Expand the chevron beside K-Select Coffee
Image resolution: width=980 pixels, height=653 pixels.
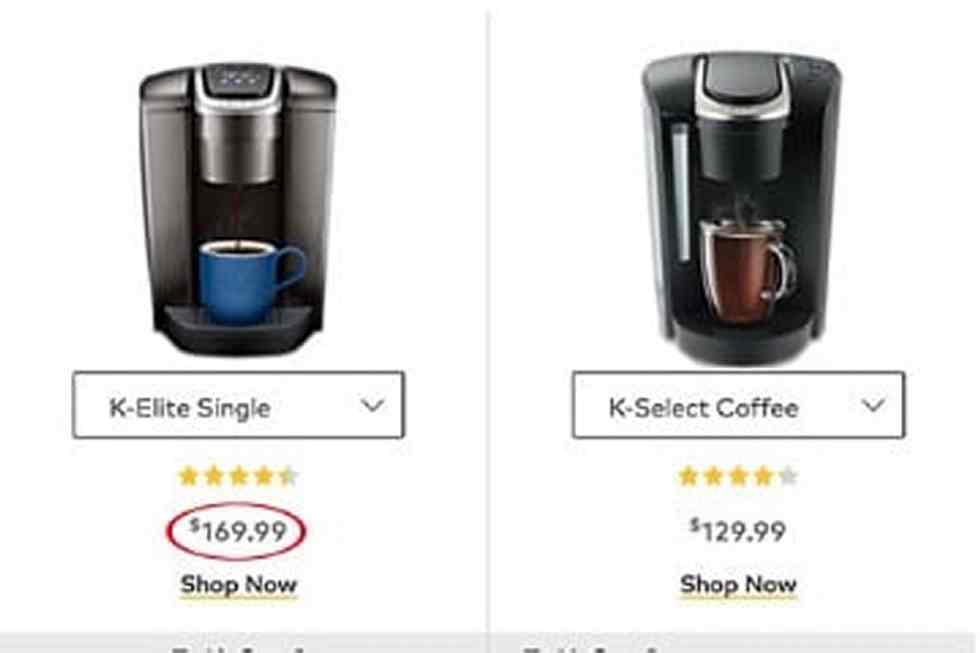[x=872, y=406]
